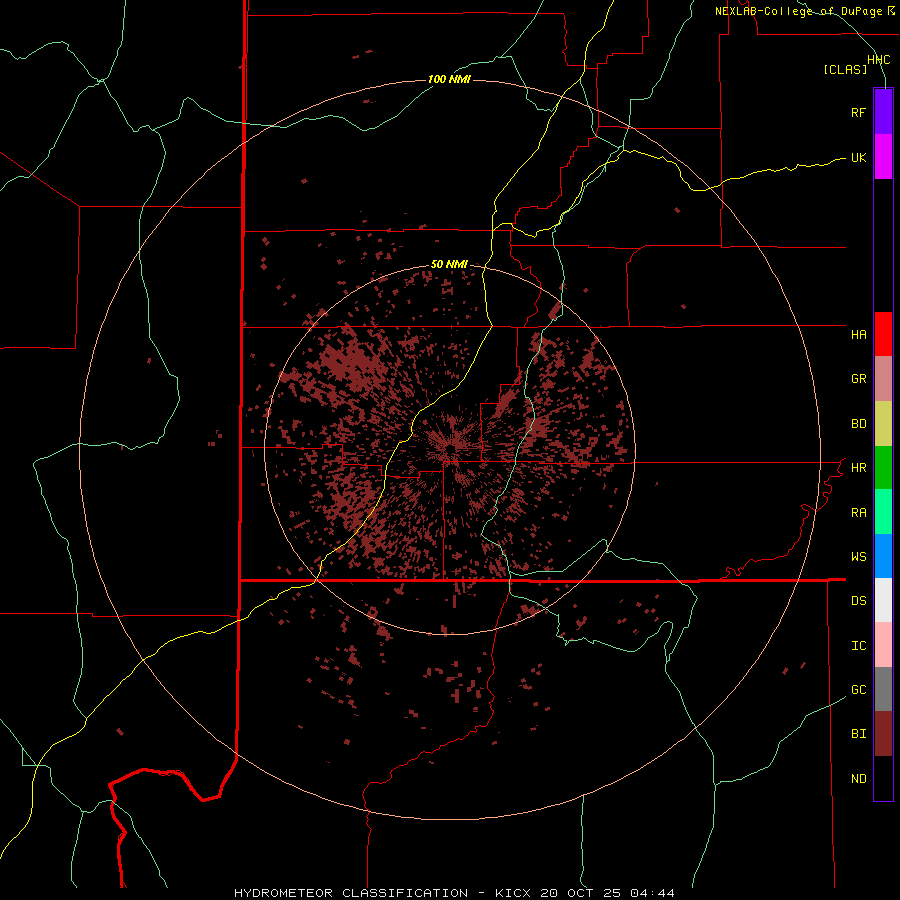Select the ND black legend swatch
Viewport: 900px width, 900px height.
pyautogui.click(x=883, y=778)
